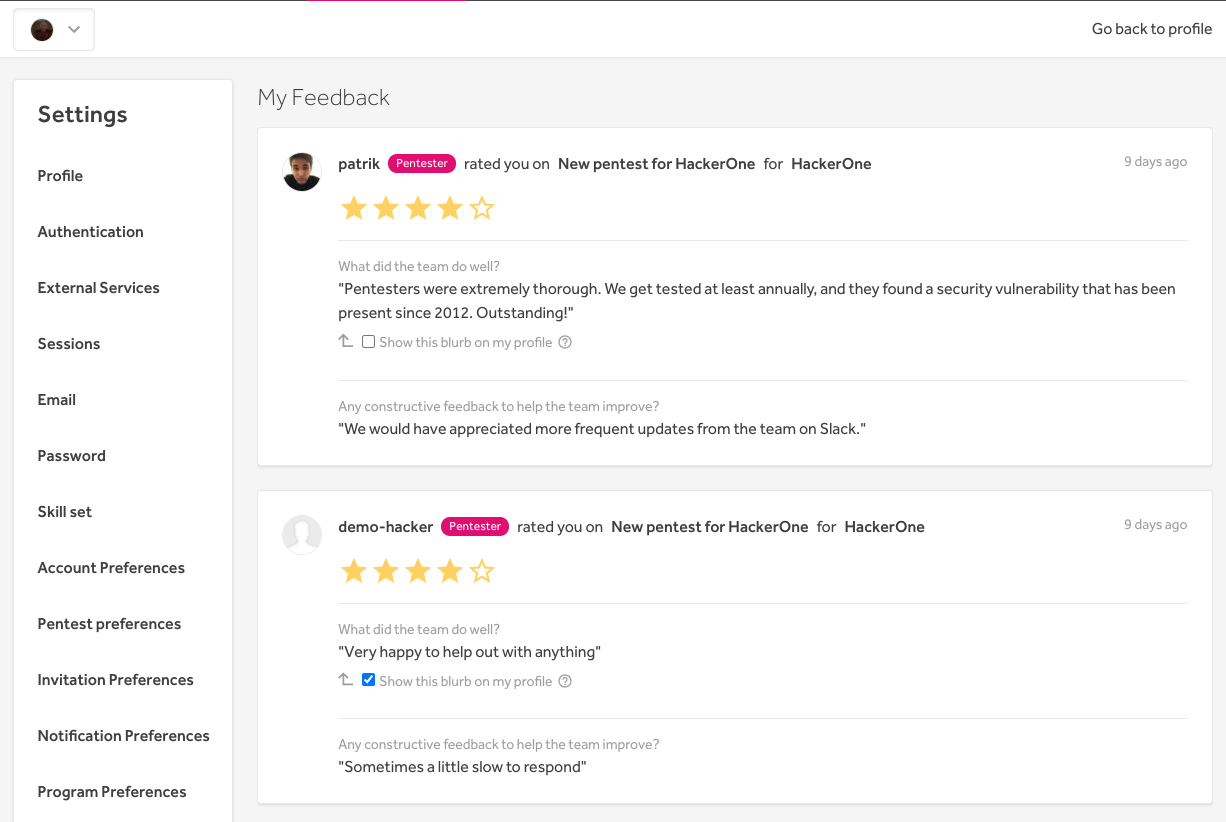Click first star in demo-hacker's rating

[x=354, y=571]
